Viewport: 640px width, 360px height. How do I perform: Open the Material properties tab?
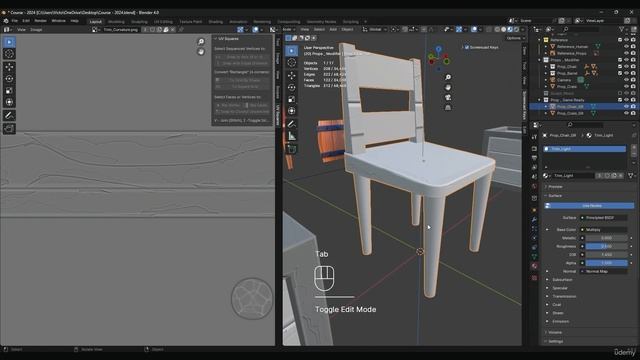click(534, 266)
